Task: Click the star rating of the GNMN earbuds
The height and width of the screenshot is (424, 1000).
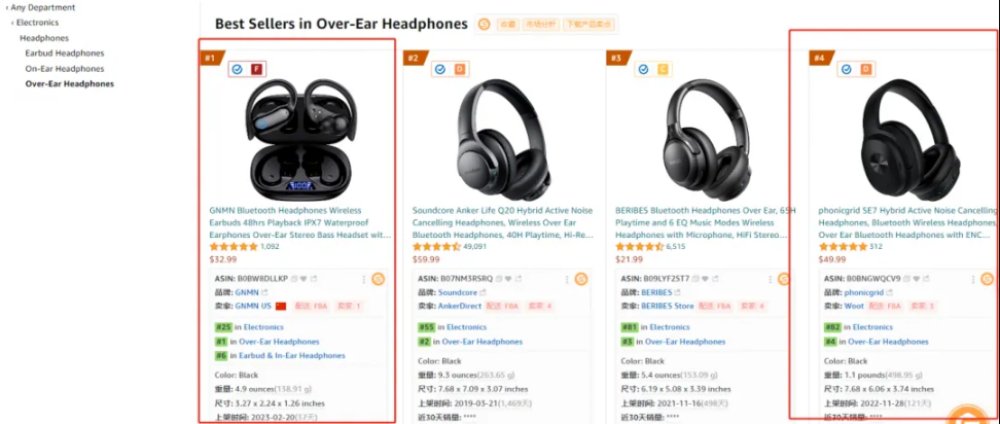Action: [x=233, y=247]
